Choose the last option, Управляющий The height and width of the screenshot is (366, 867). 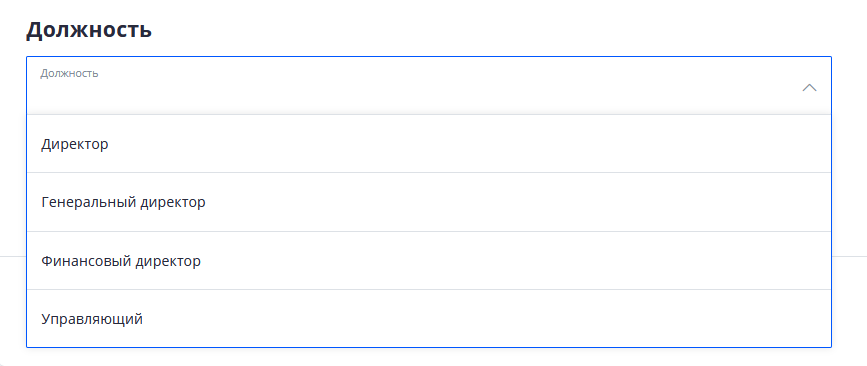click(429, 318)
